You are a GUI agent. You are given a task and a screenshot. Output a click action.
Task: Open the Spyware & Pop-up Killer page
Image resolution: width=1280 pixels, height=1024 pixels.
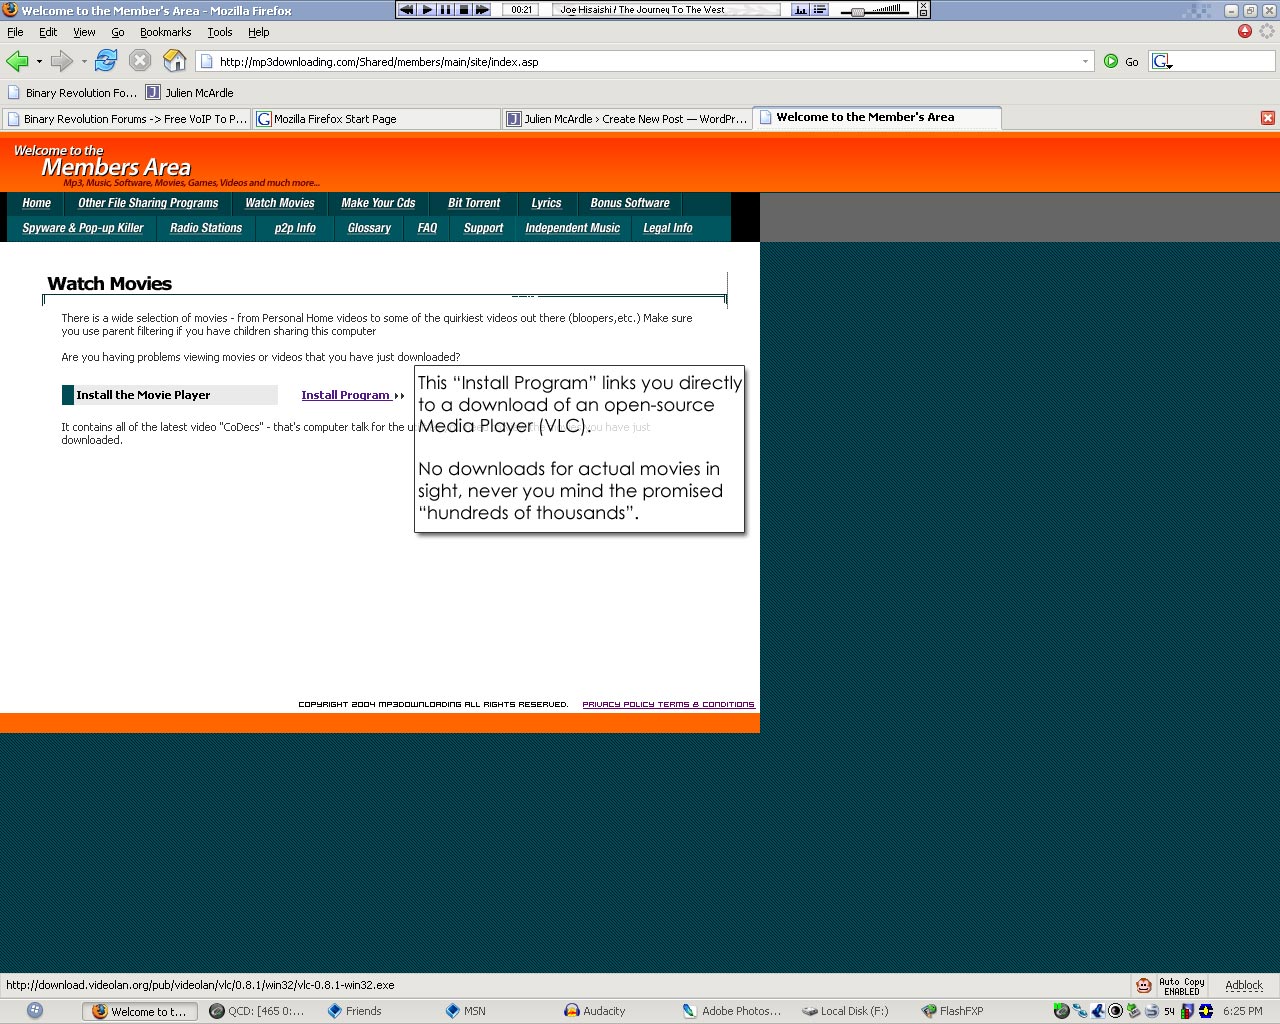coord(83,228)
